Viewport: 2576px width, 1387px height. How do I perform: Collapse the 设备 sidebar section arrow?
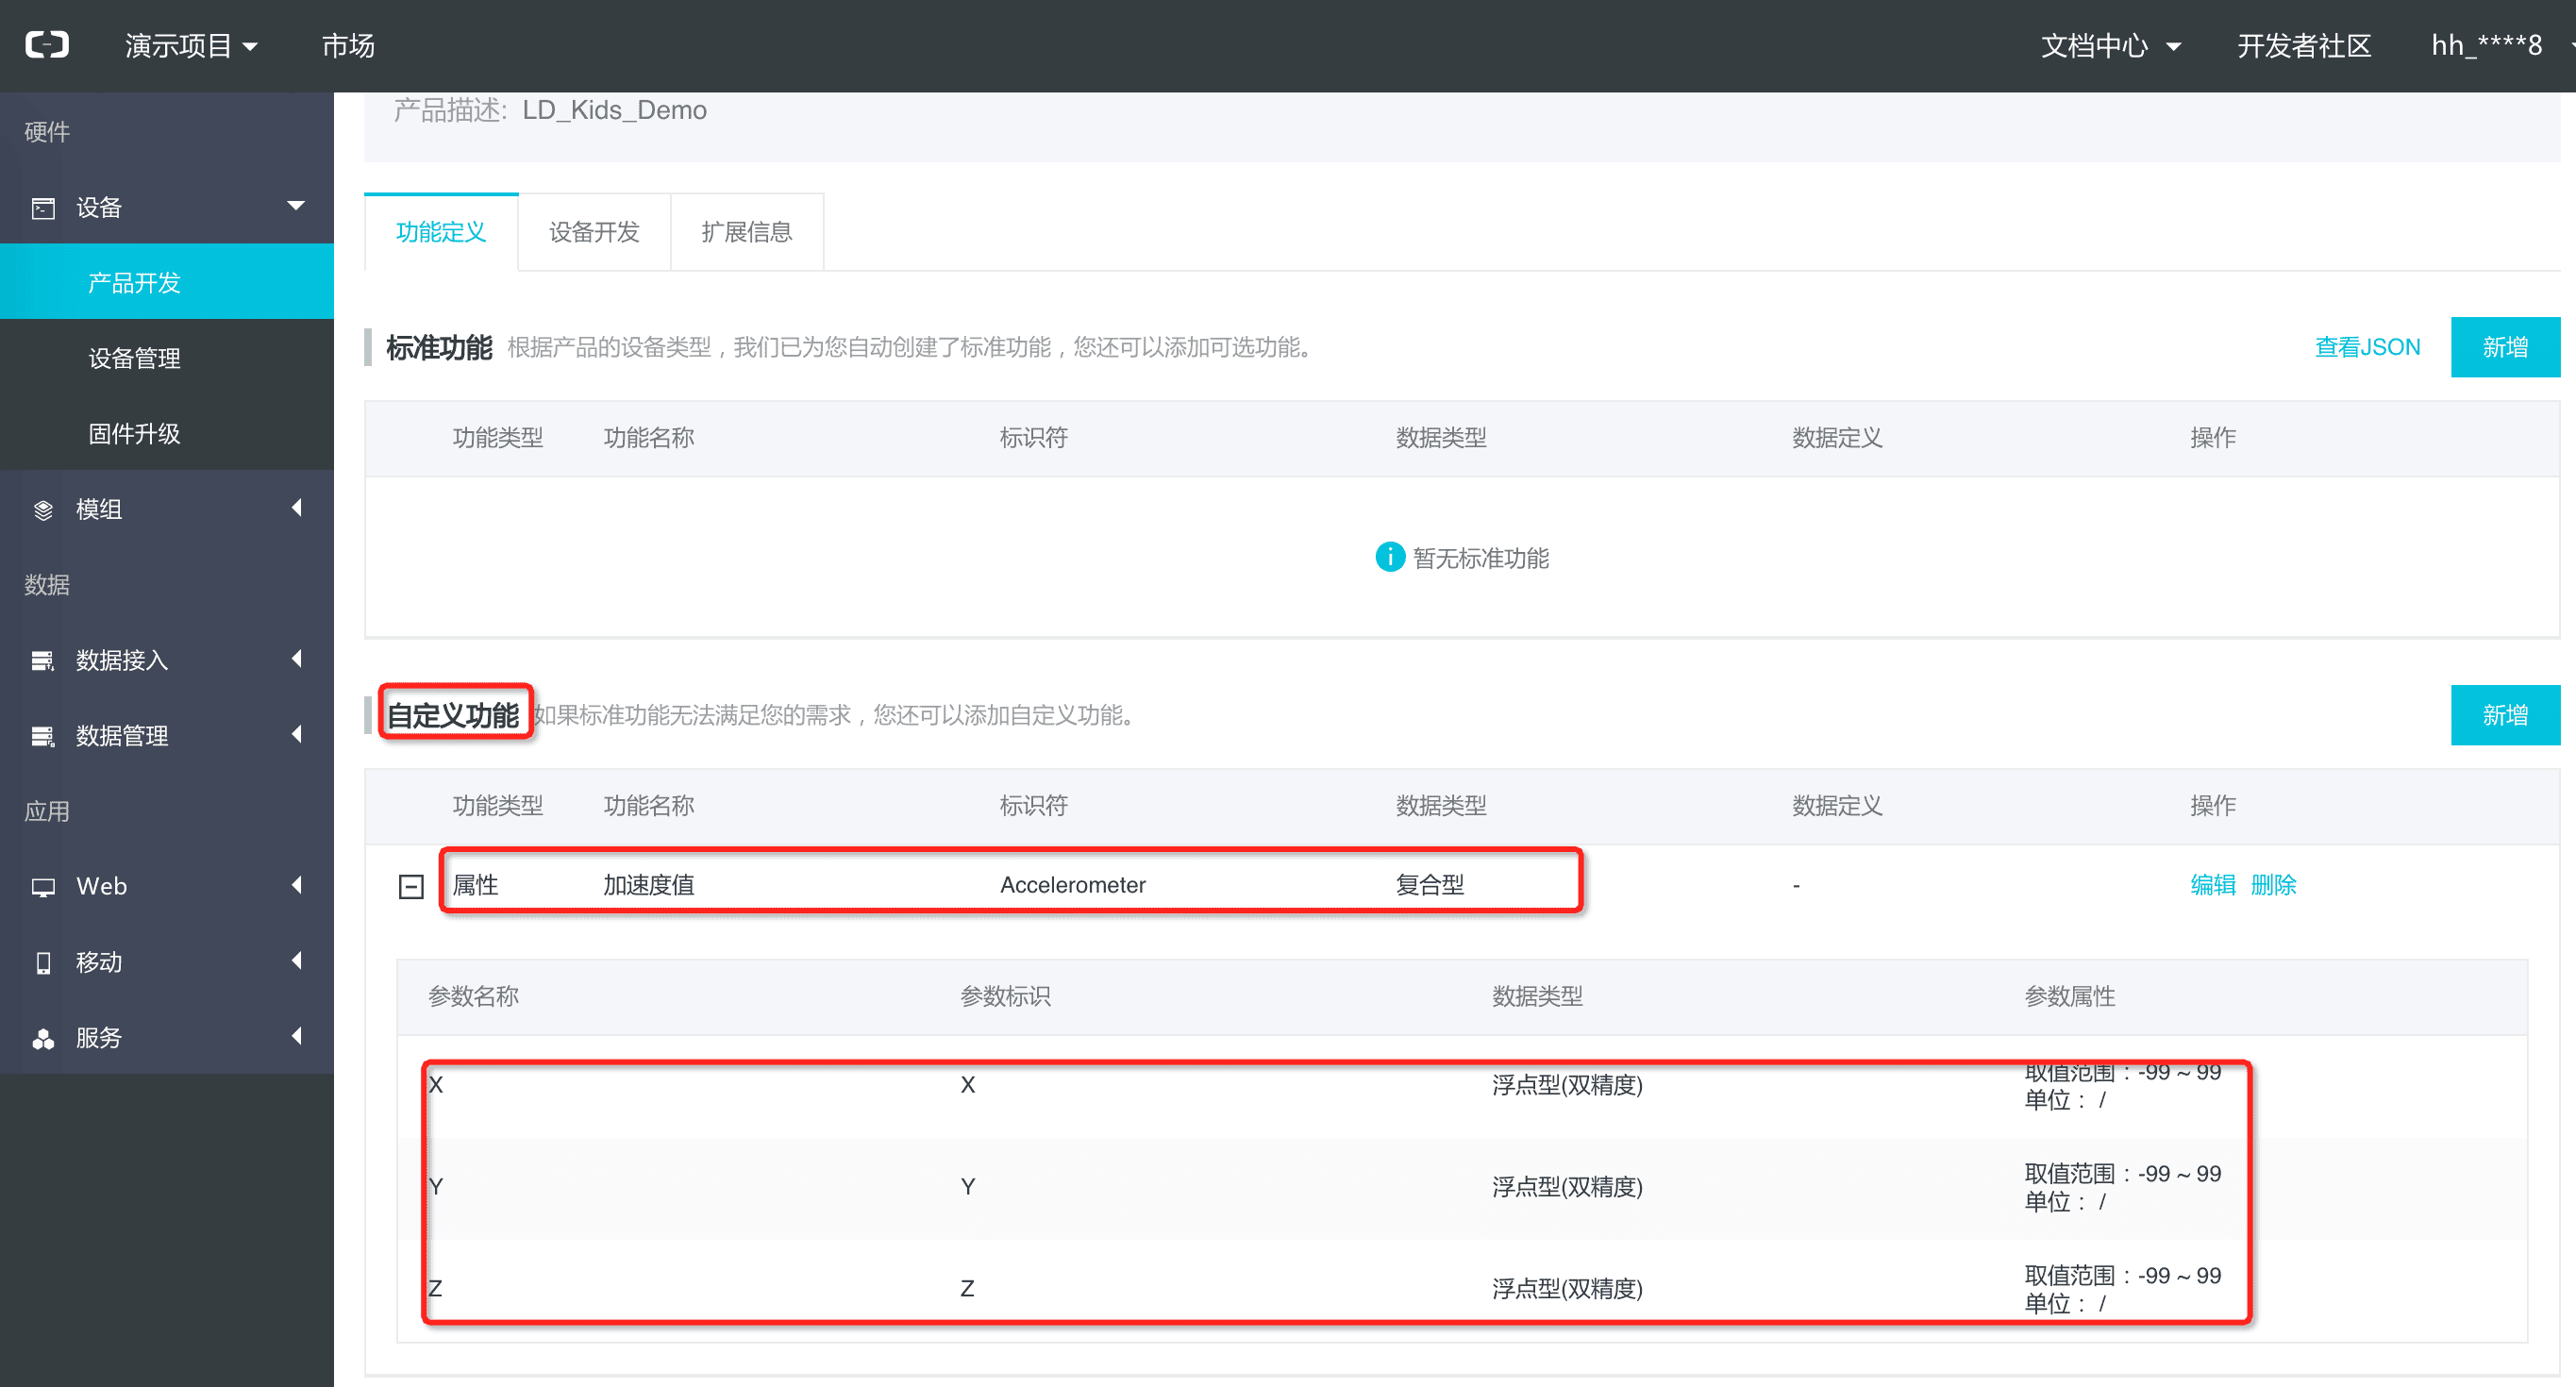296,206
